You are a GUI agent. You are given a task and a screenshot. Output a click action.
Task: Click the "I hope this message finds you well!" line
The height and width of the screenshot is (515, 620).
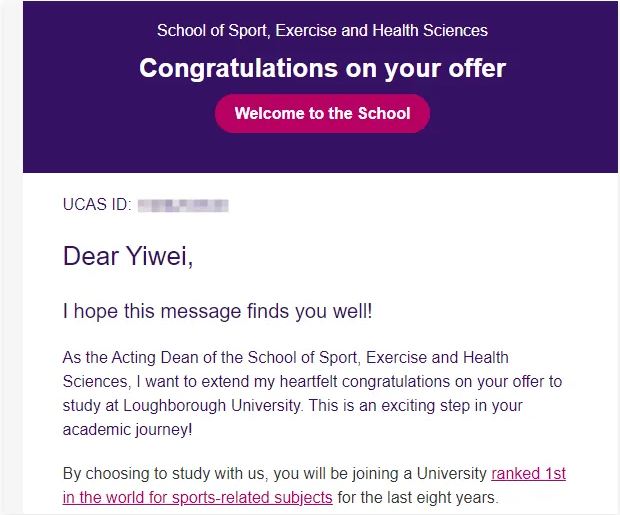(x=217, y=311)
